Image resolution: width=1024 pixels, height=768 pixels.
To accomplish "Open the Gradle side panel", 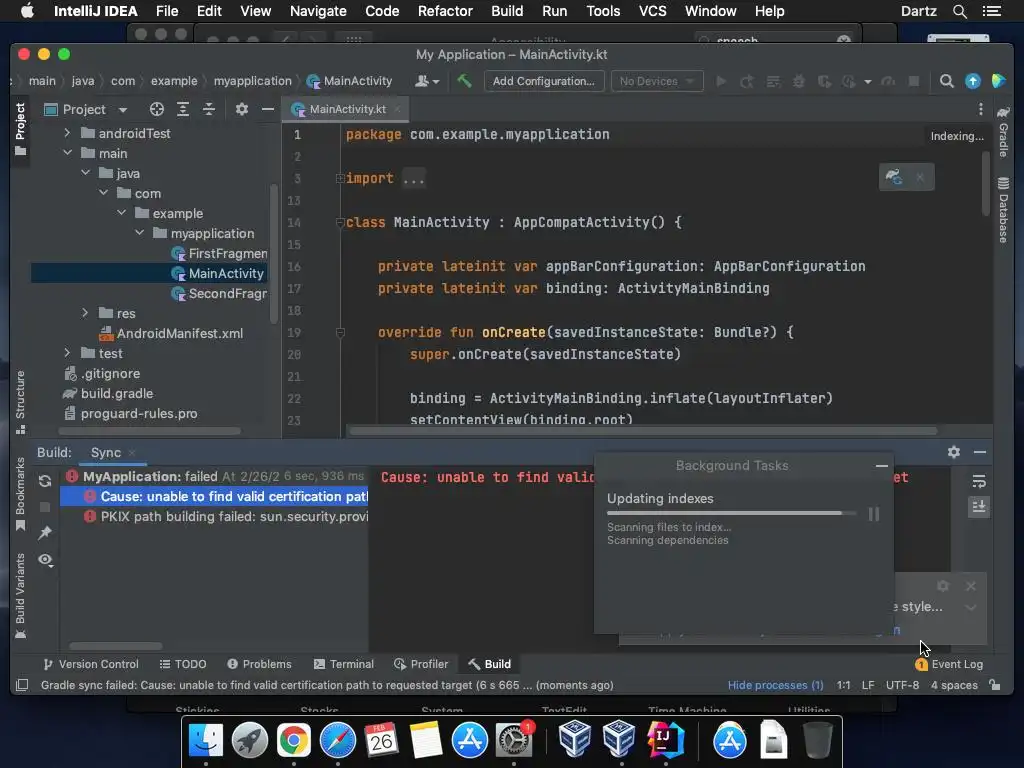I will 1004,132.
